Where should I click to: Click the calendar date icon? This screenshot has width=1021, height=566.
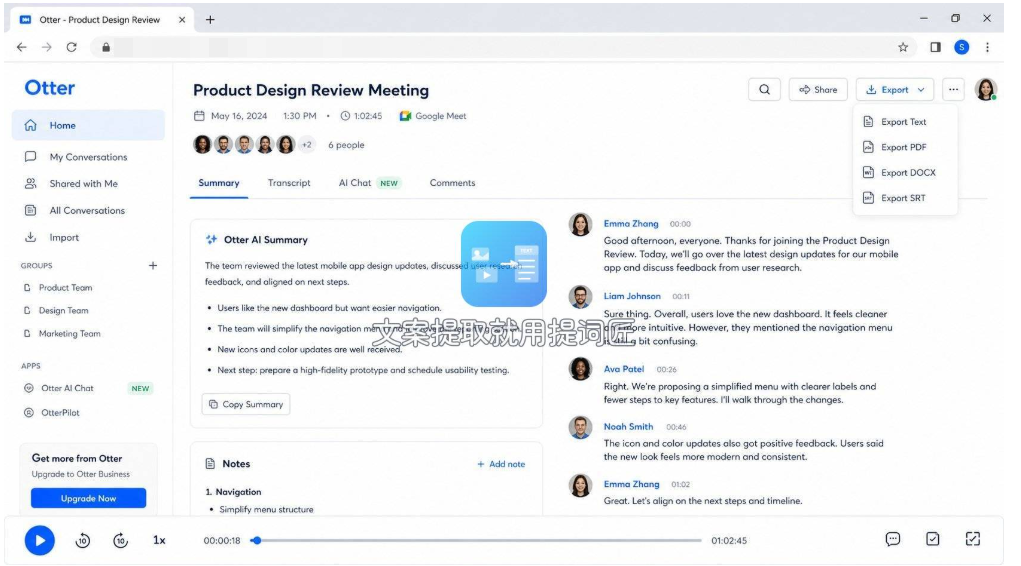click(x=199, y=116)
